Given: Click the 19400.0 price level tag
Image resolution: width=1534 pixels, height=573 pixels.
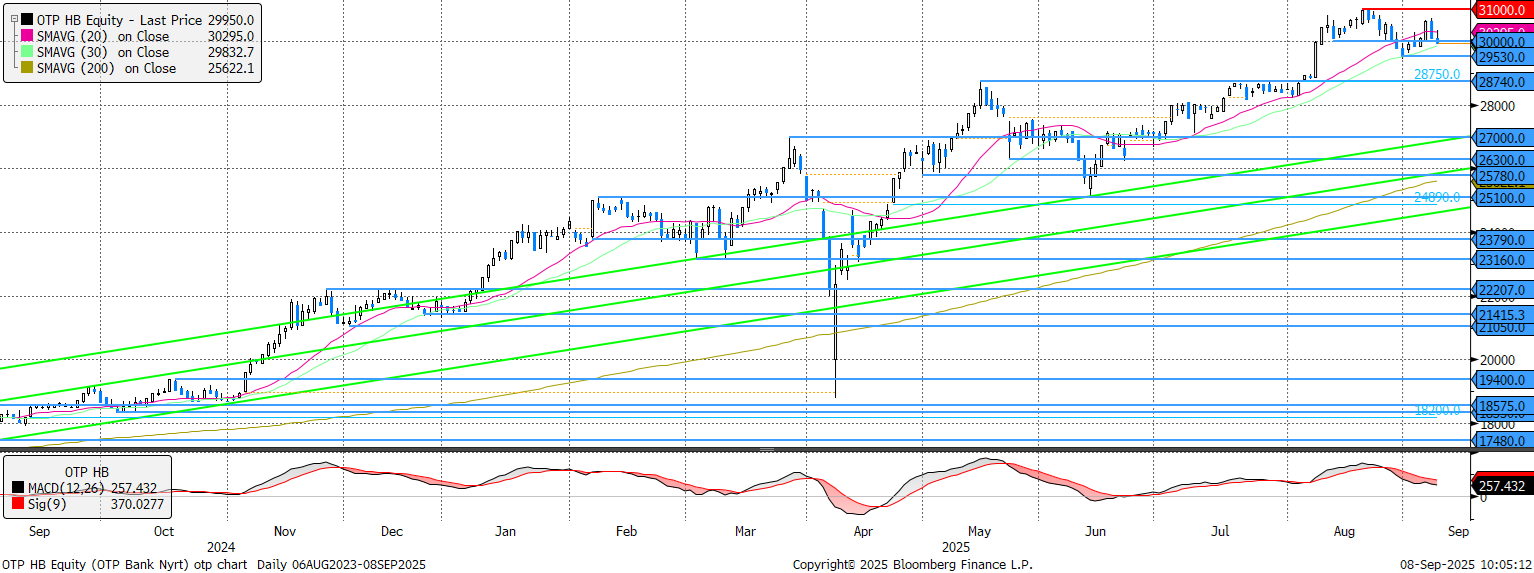Looking at the screenshot, I should tap(1501, 380).
